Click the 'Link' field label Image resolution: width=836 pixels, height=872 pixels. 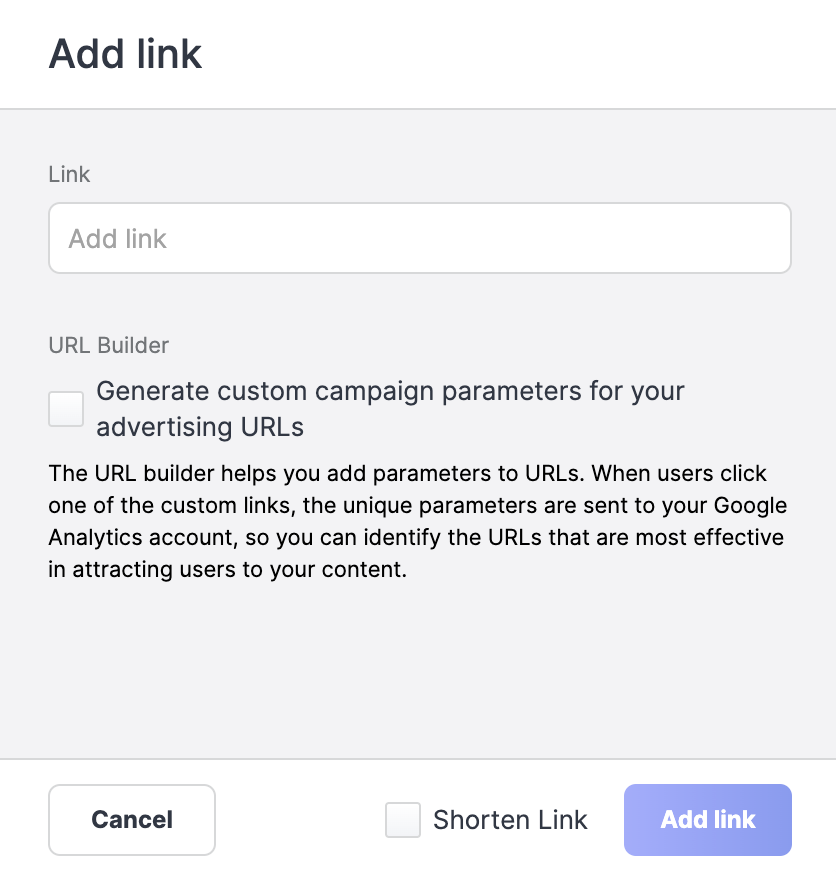point(69,174)
